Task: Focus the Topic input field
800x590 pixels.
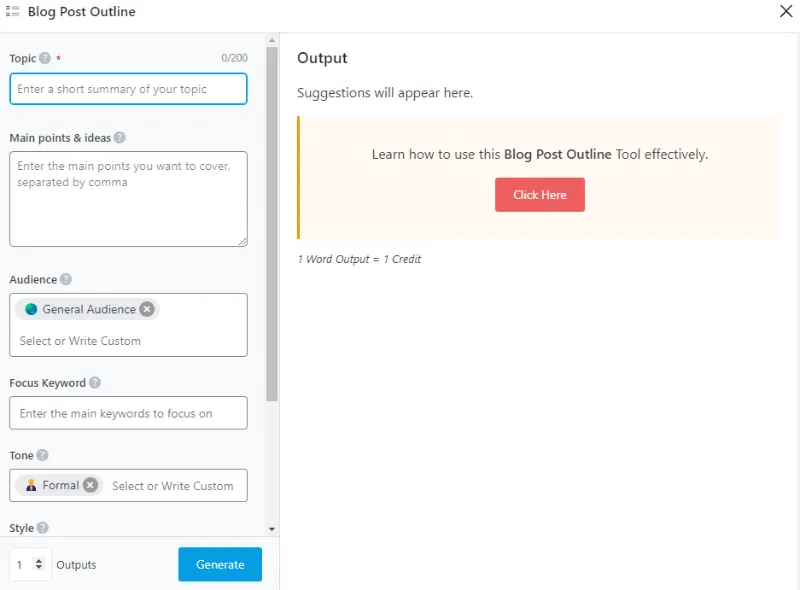Action: pyautogui.click(x=128, y=89)
